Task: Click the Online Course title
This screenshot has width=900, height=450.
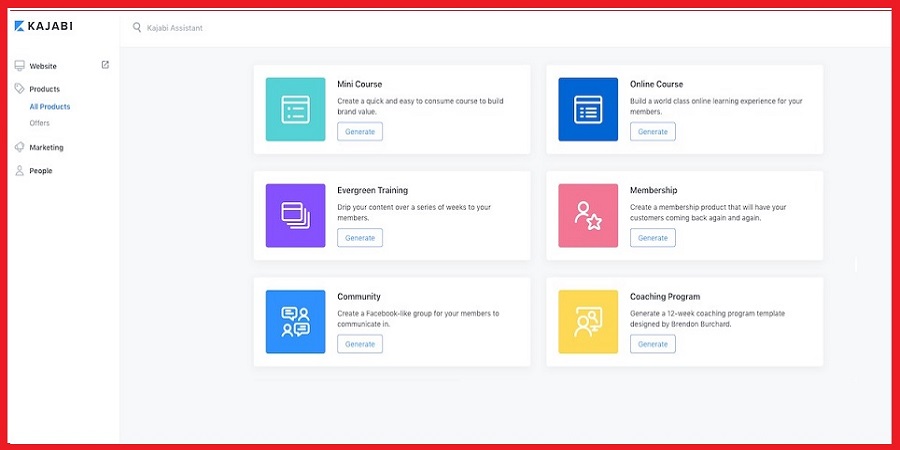Action: coord(657,84)
